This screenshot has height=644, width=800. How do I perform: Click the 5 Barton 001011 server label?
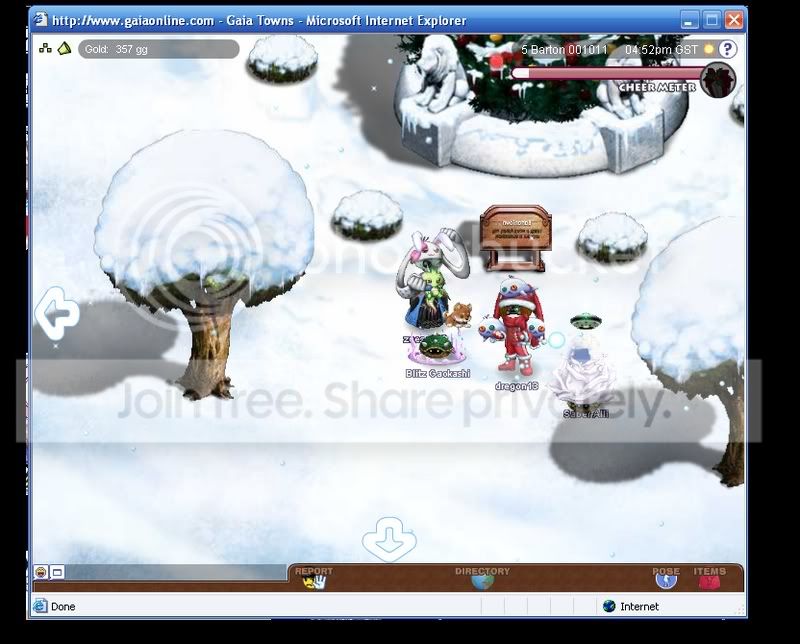[x=564, y=49]
